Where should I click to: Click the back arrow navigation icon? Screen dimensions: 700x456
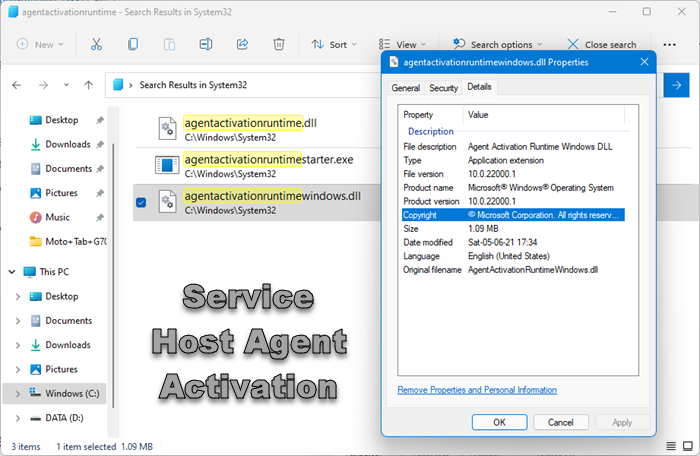tap(17, 85)
